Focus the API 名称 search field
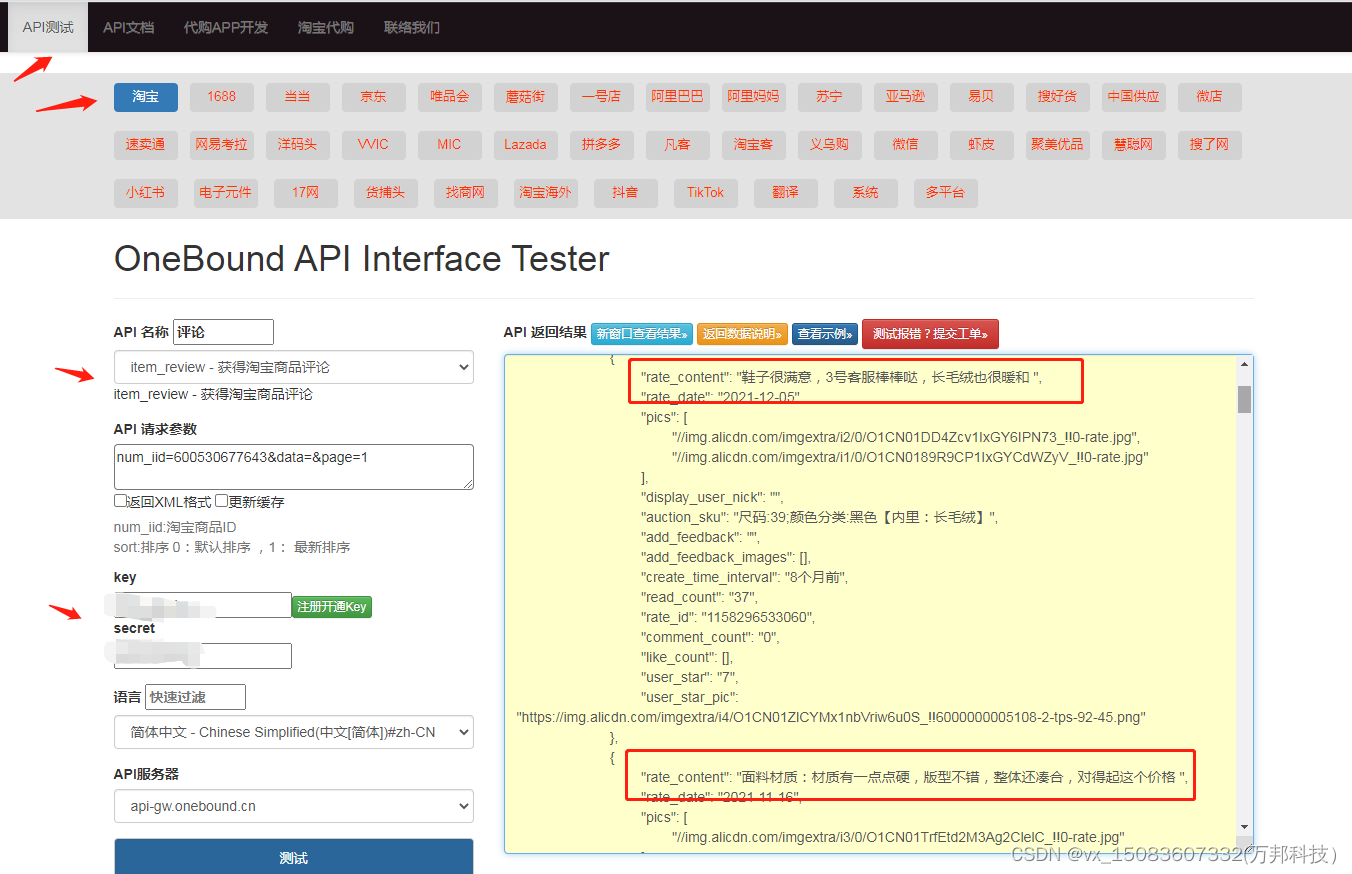 (x=223, y=332)
